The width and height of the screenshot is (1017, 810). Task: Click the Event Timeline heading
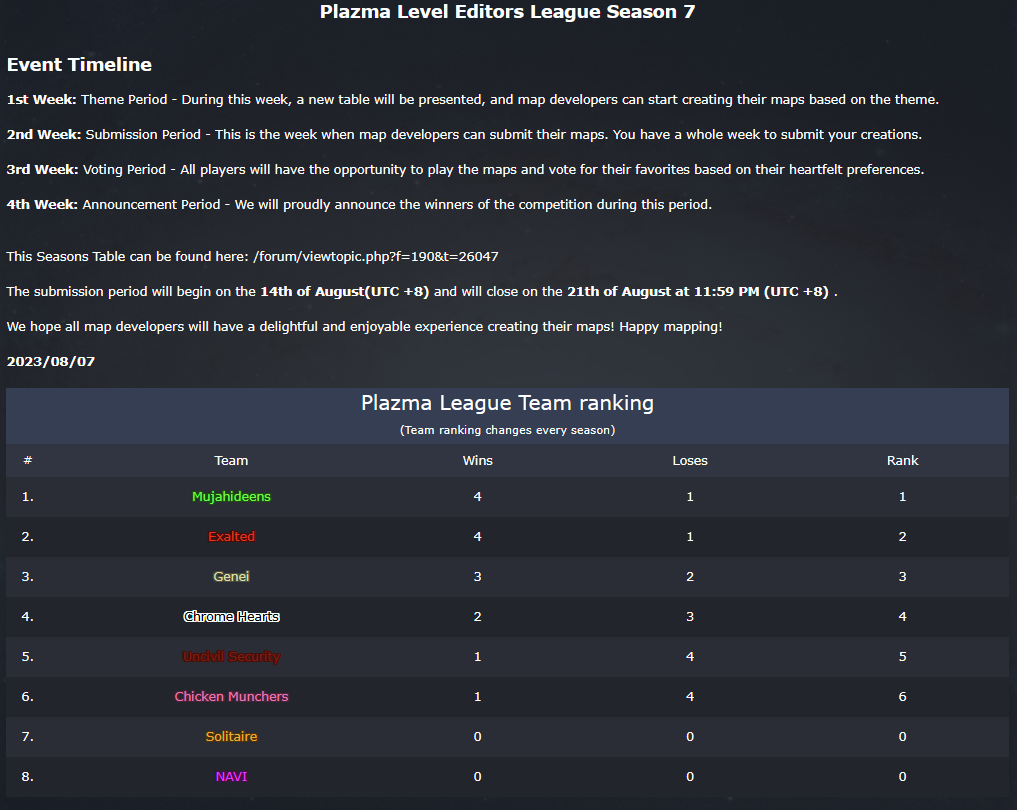click(x=79, y=65)
